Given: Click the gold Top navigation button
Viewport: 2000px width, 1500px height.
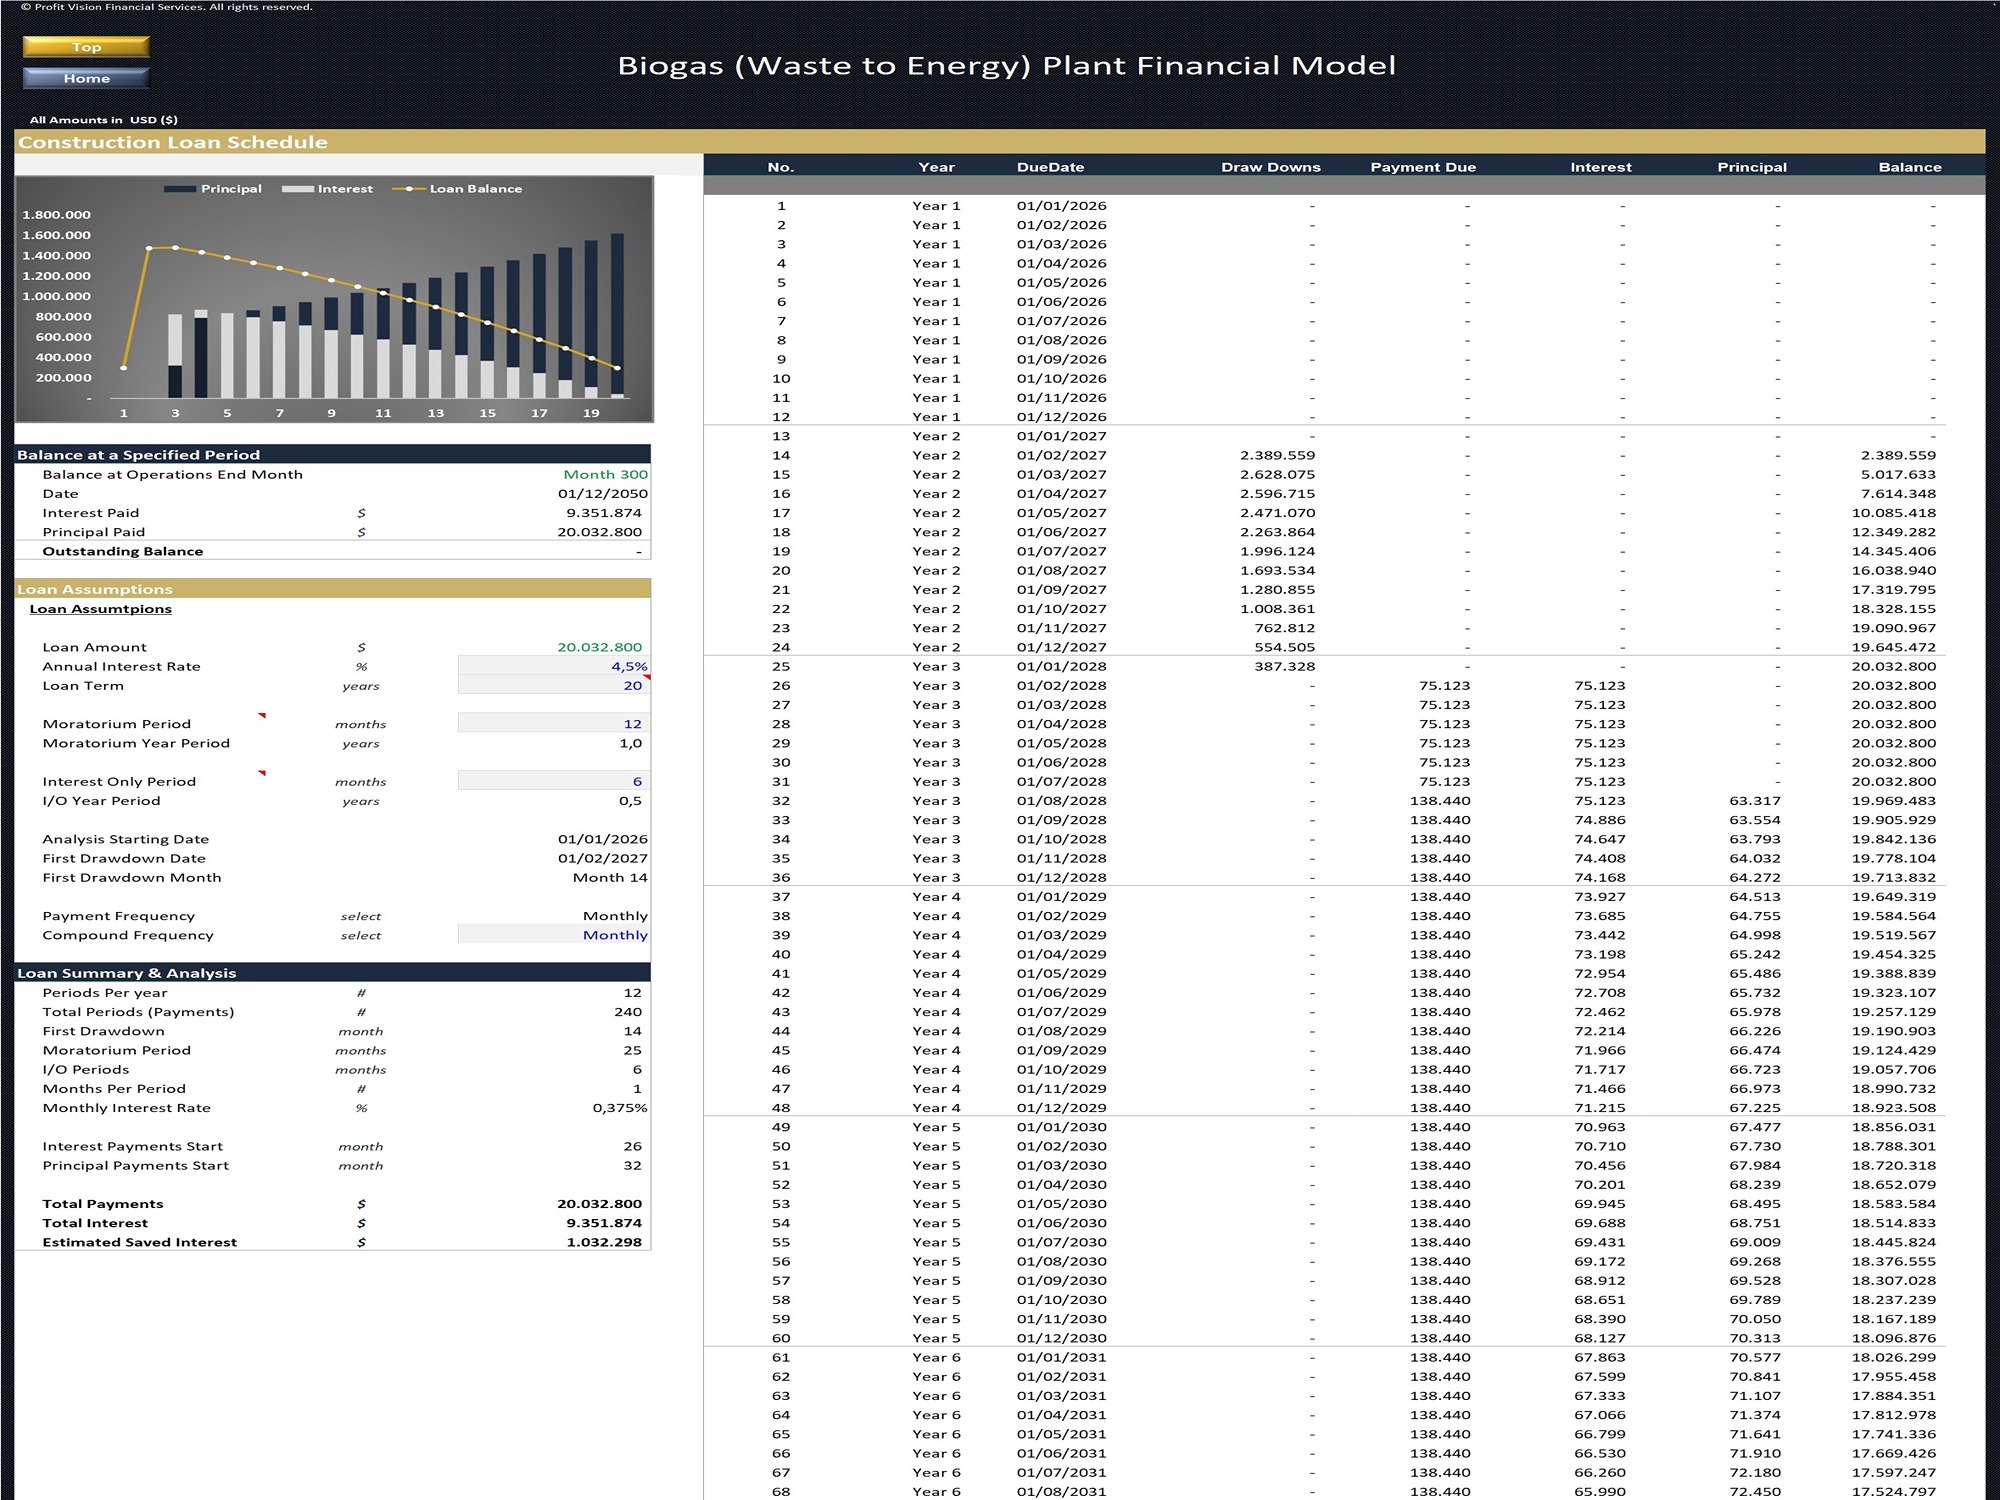Looking at the screenshot, I should (x=86, y=46).
